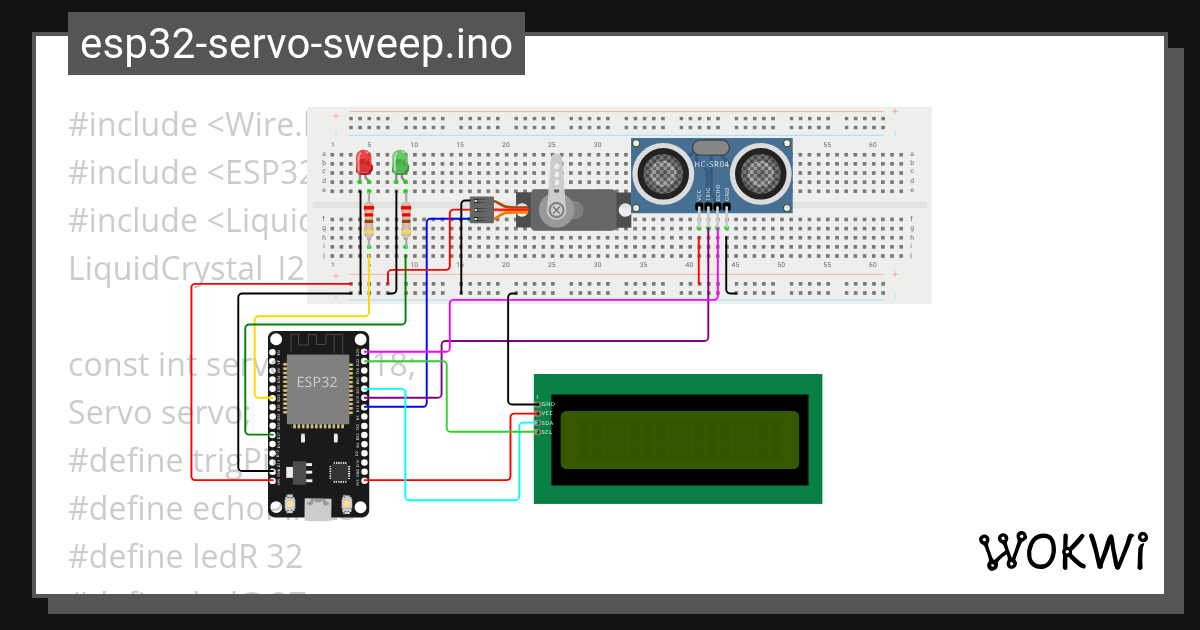The width and height of the screenshot is (1200, 630).
Task: Click the esp32-servo-sweep.ino tab title
Action: click(x=295, y=43)
